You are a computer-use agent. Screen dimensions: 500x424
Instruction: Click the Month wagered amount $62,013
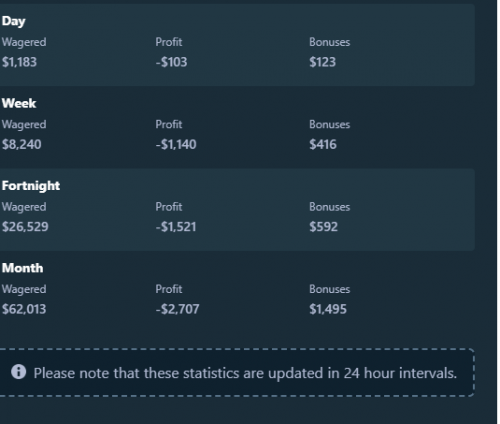pos(24,309)
